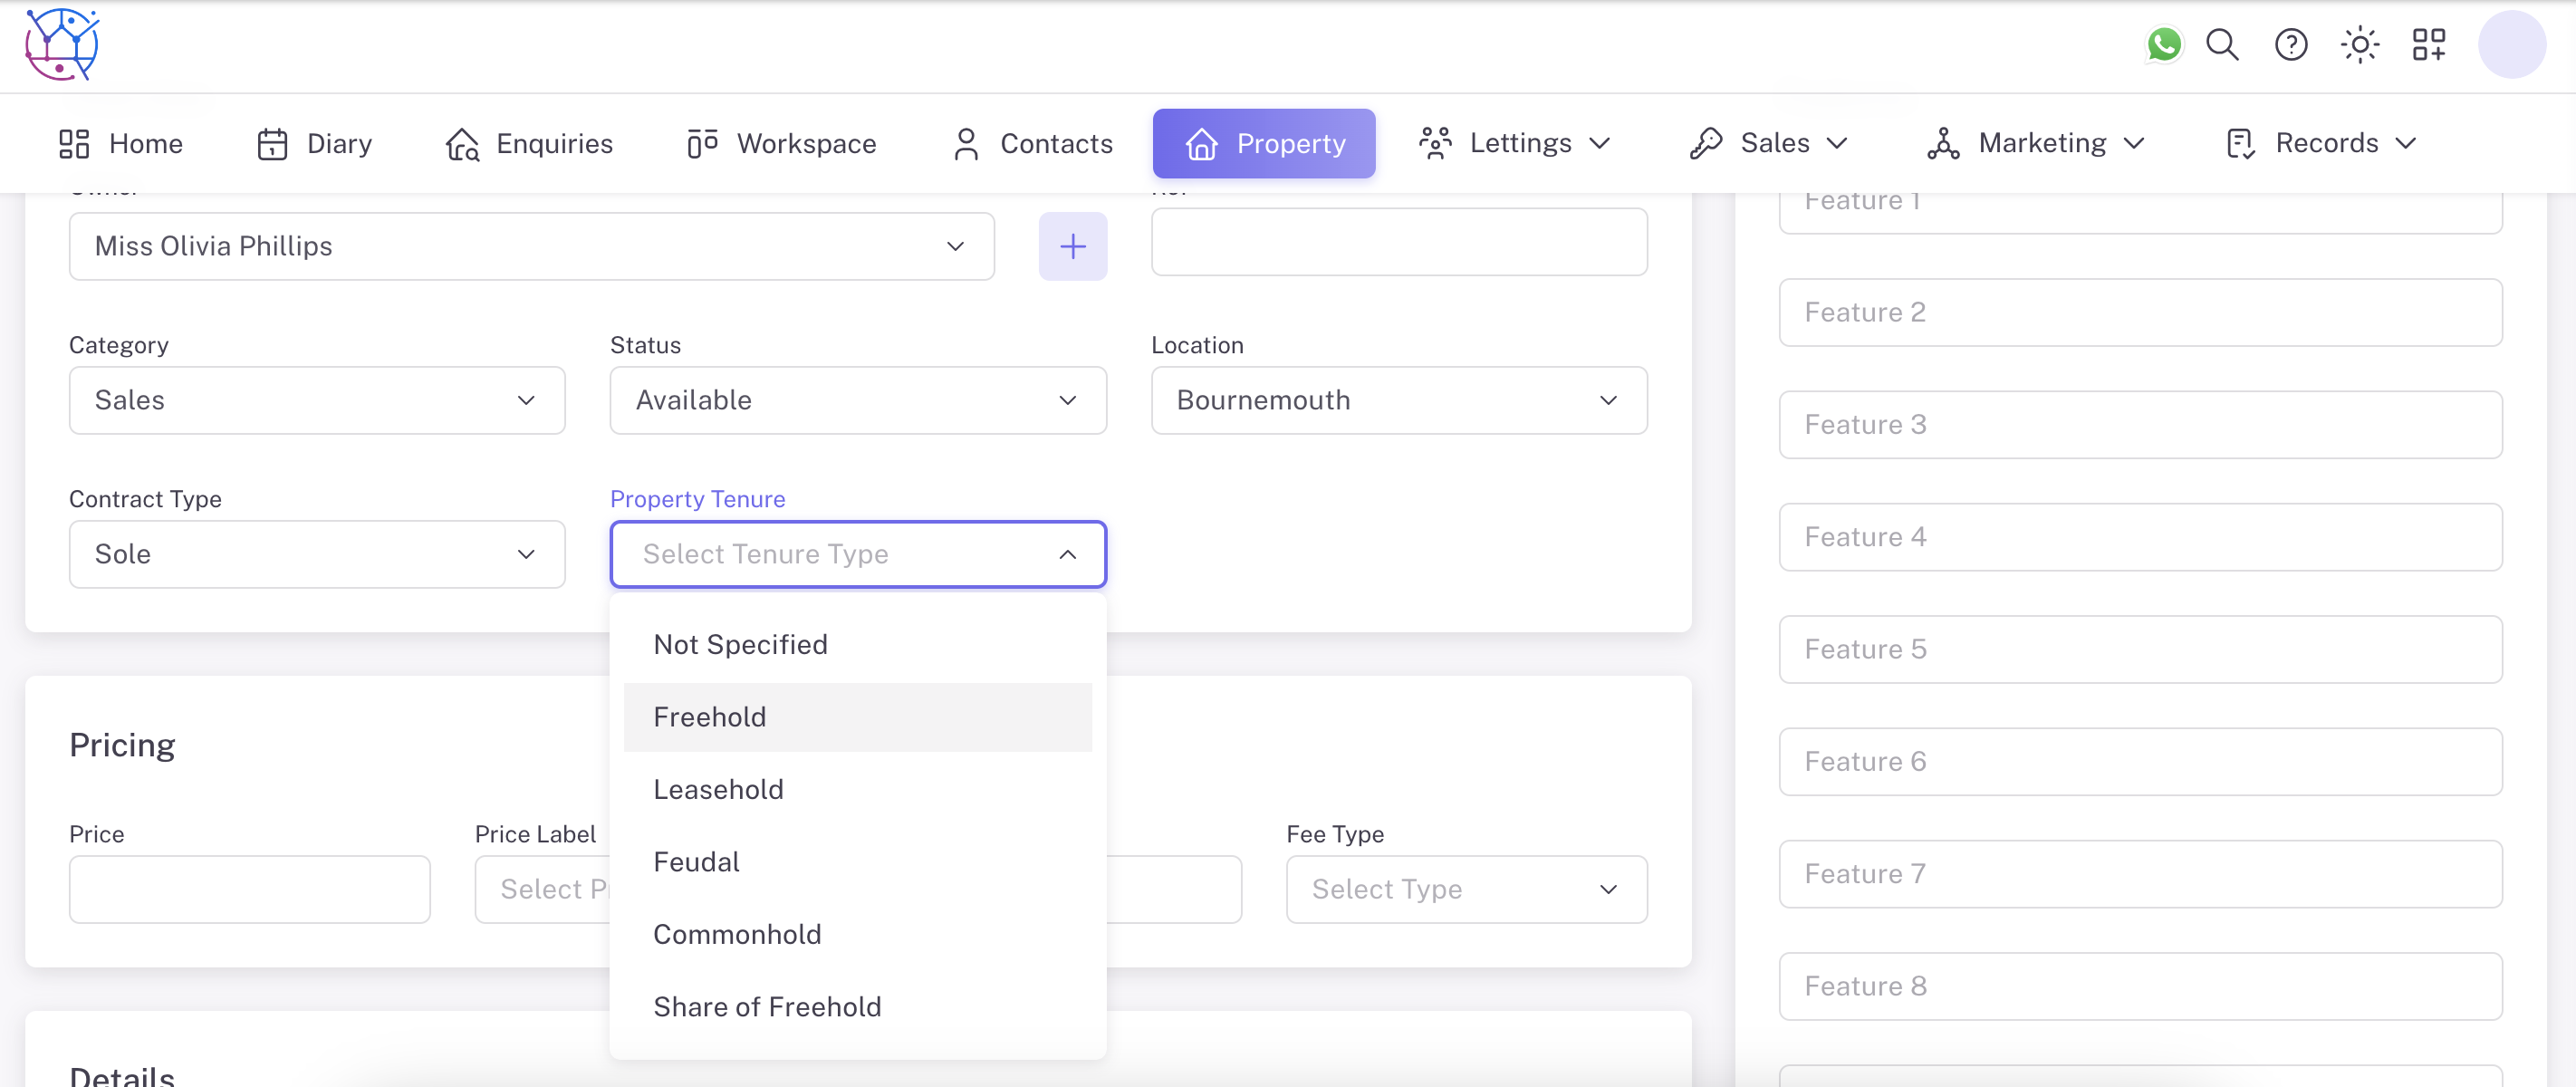
Task: Click into the Feature 4 field
Action: coord(2139,537)
